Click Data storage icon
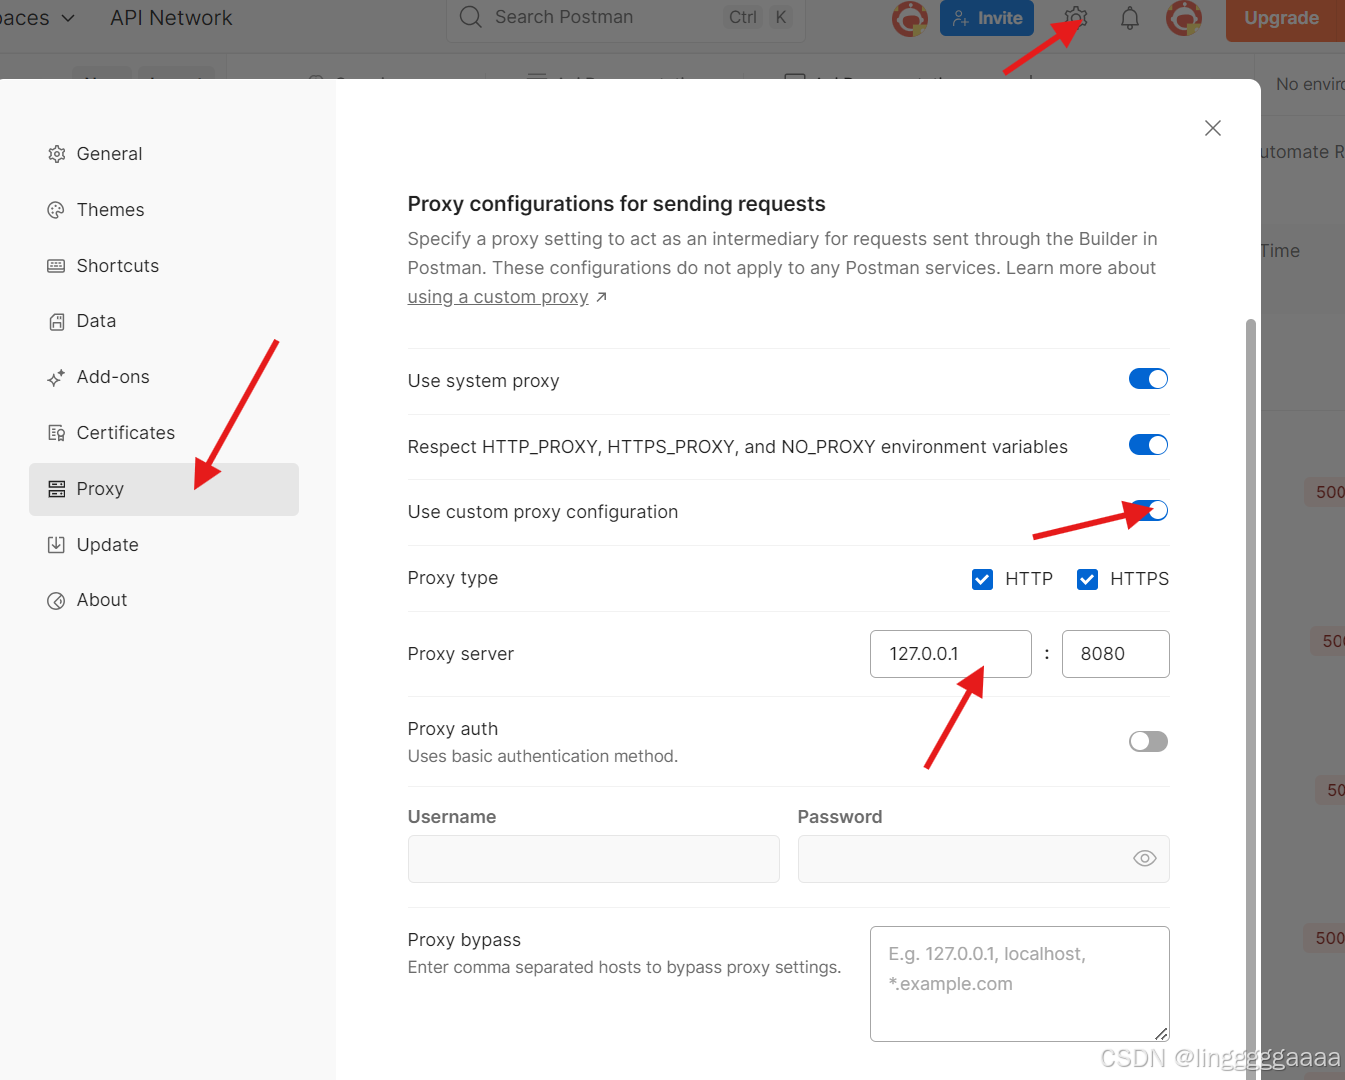 (57, 321)
